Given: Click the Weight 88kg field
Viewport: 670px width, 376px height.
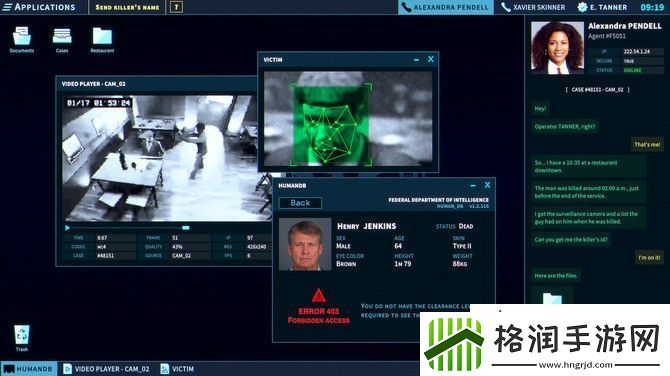Looking at the screenshot, I should coord(462,260).
